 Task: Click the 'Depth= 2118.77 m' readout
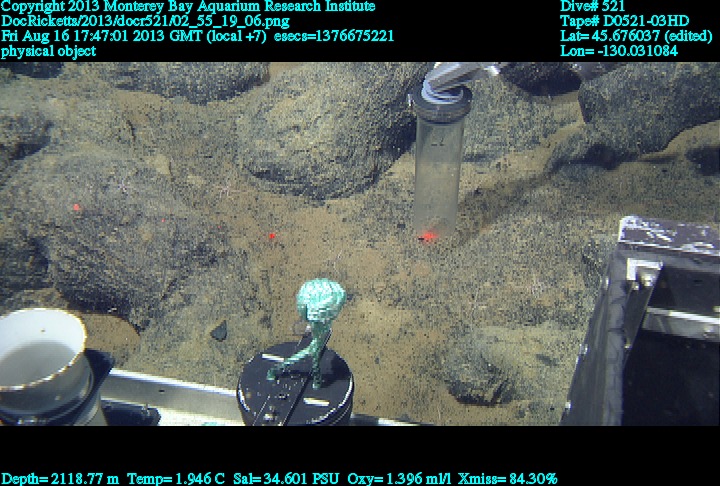coord(60,479)
